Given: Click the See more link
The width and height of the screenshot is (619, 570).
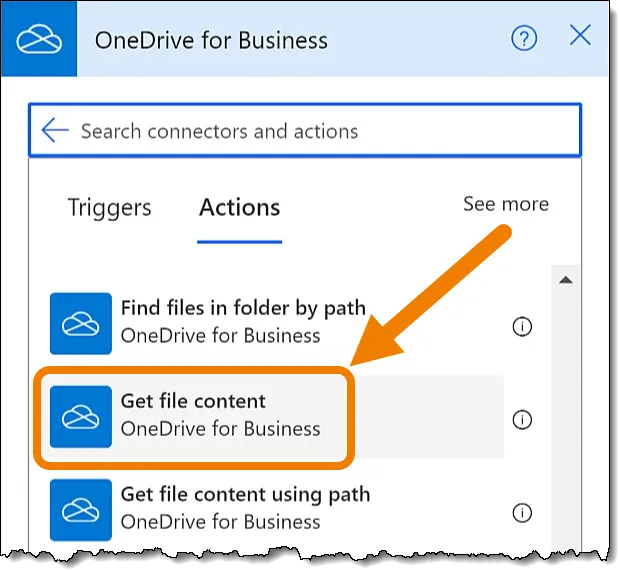Looking at the screenshot, I should click(x=505, y=204).
